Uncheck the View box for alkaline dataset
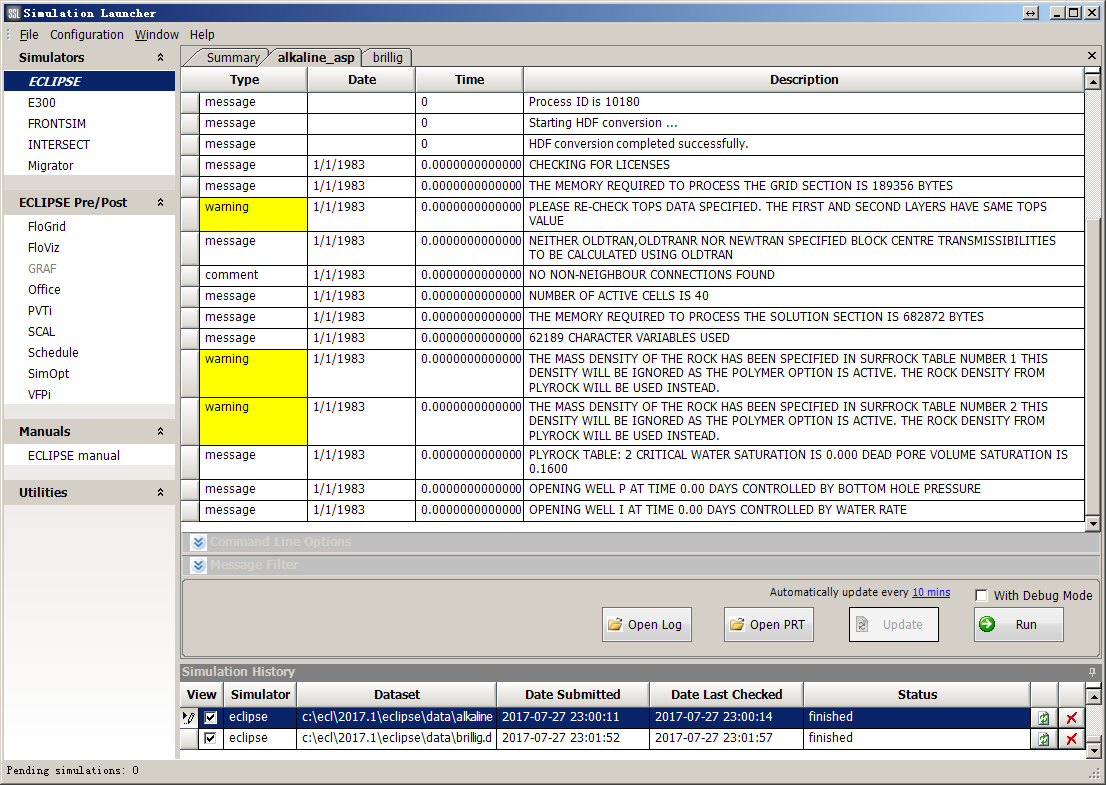1106x785 pixels. click(210, 717)
